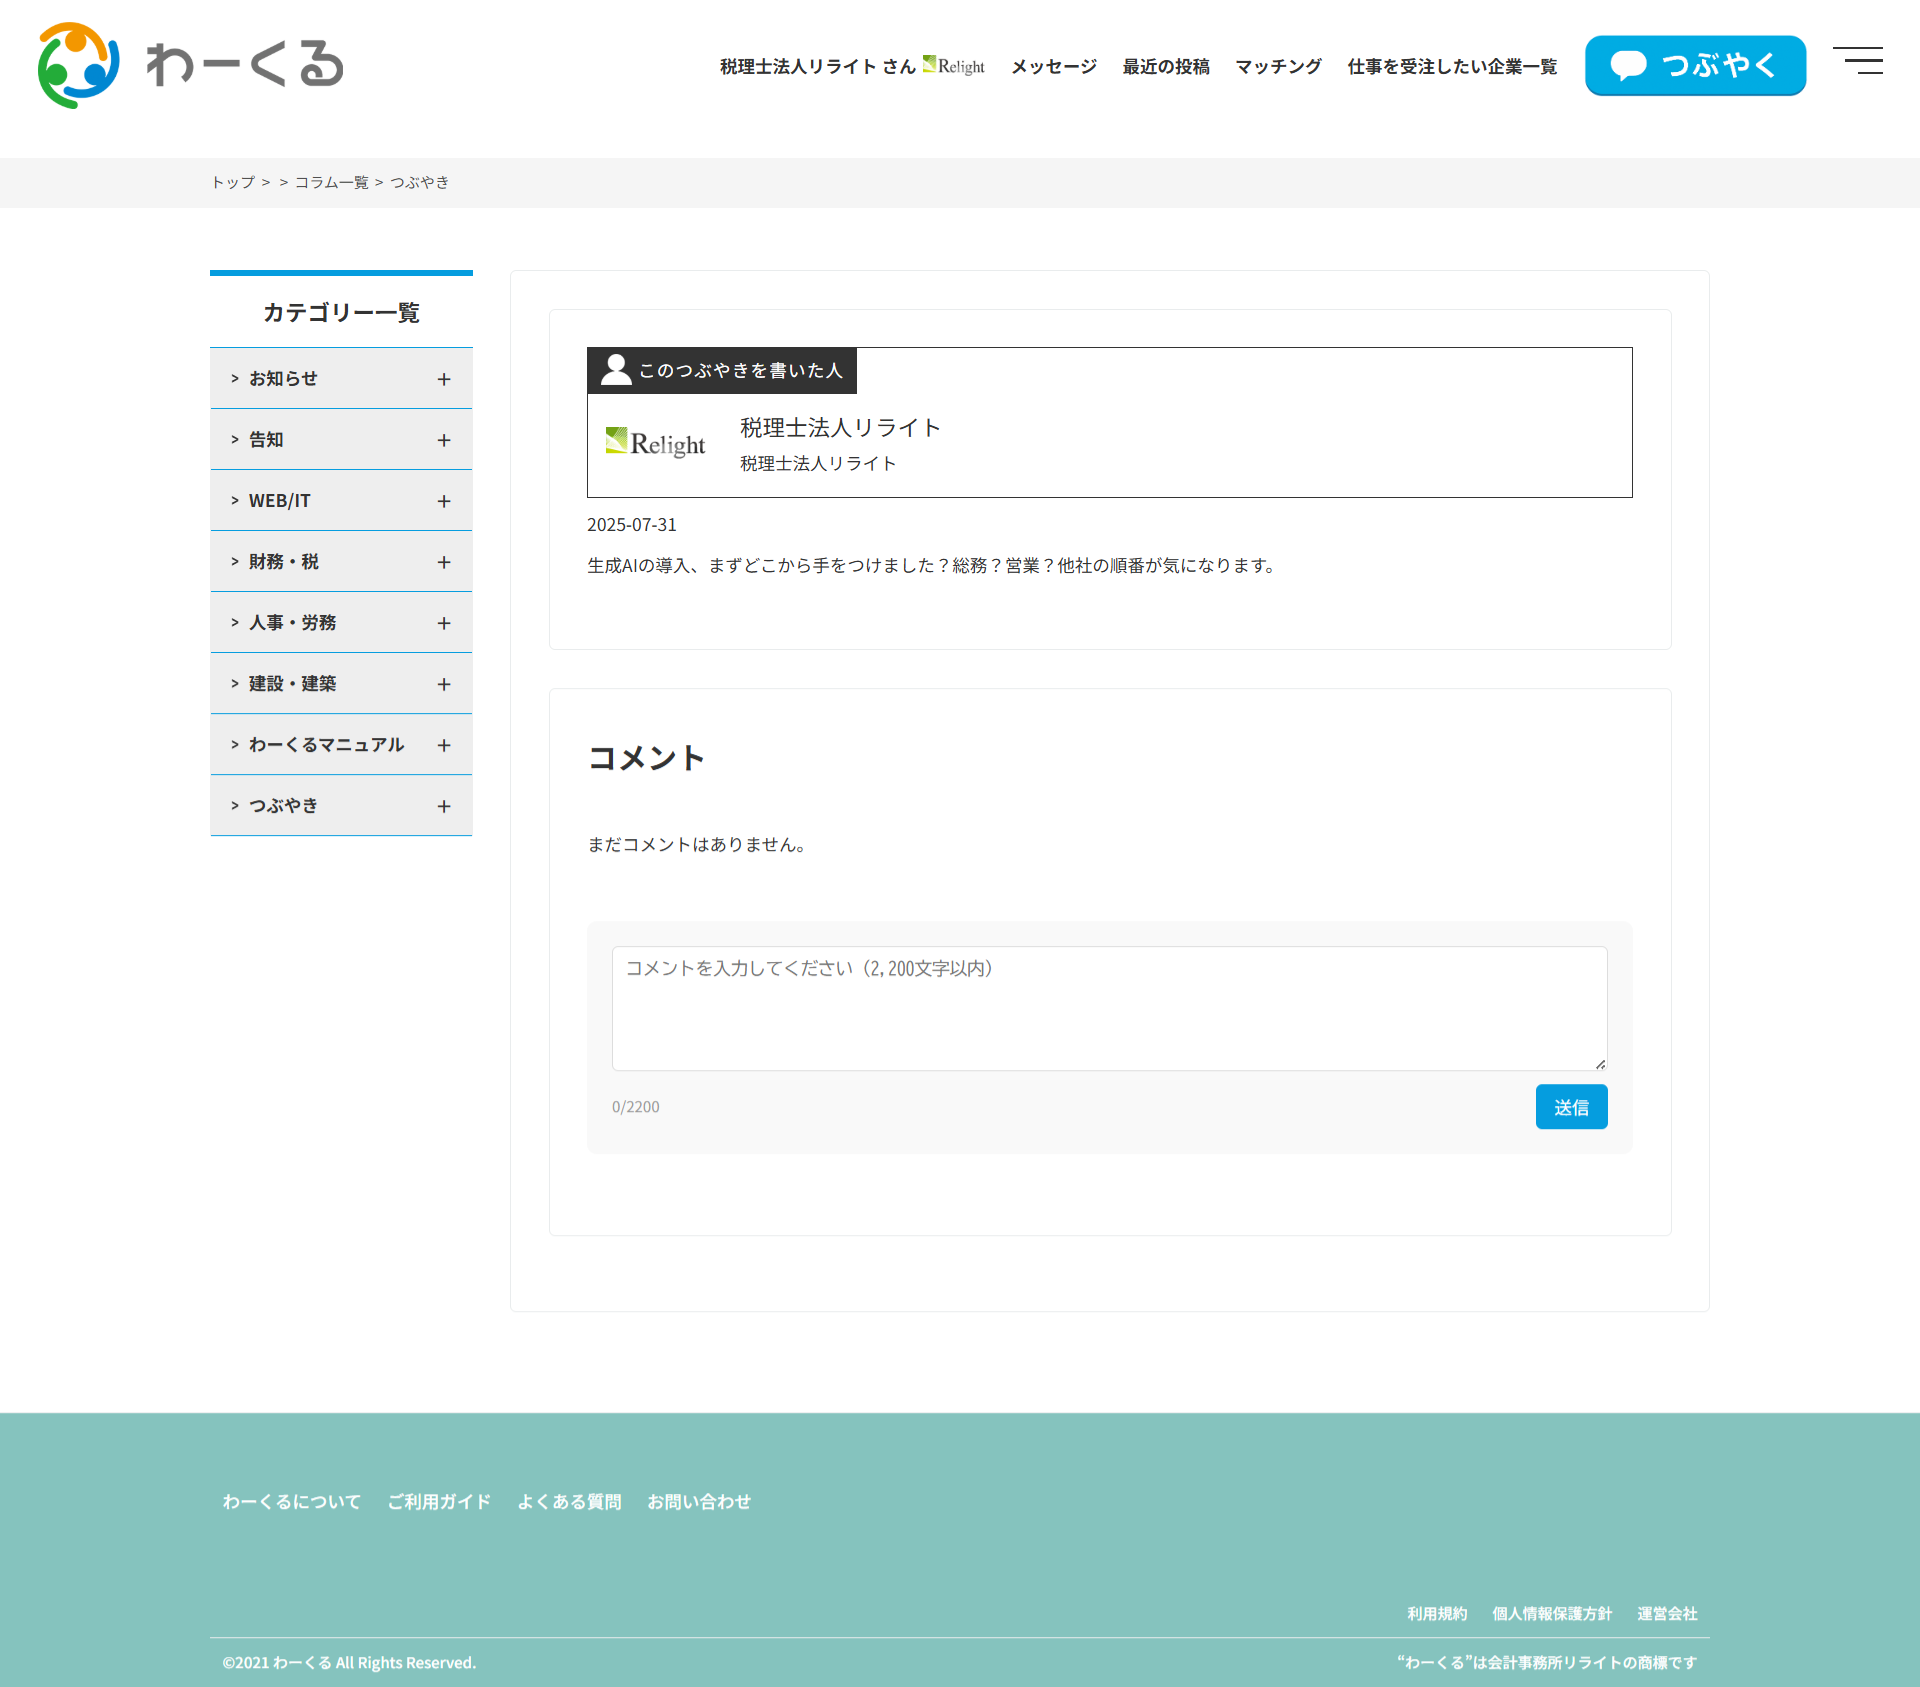The width and height of the screenshot is (1920, 1687).
Task: Expand the 財務・税 category plus icon
Action: pyautogui.click(x=444, y=562)
